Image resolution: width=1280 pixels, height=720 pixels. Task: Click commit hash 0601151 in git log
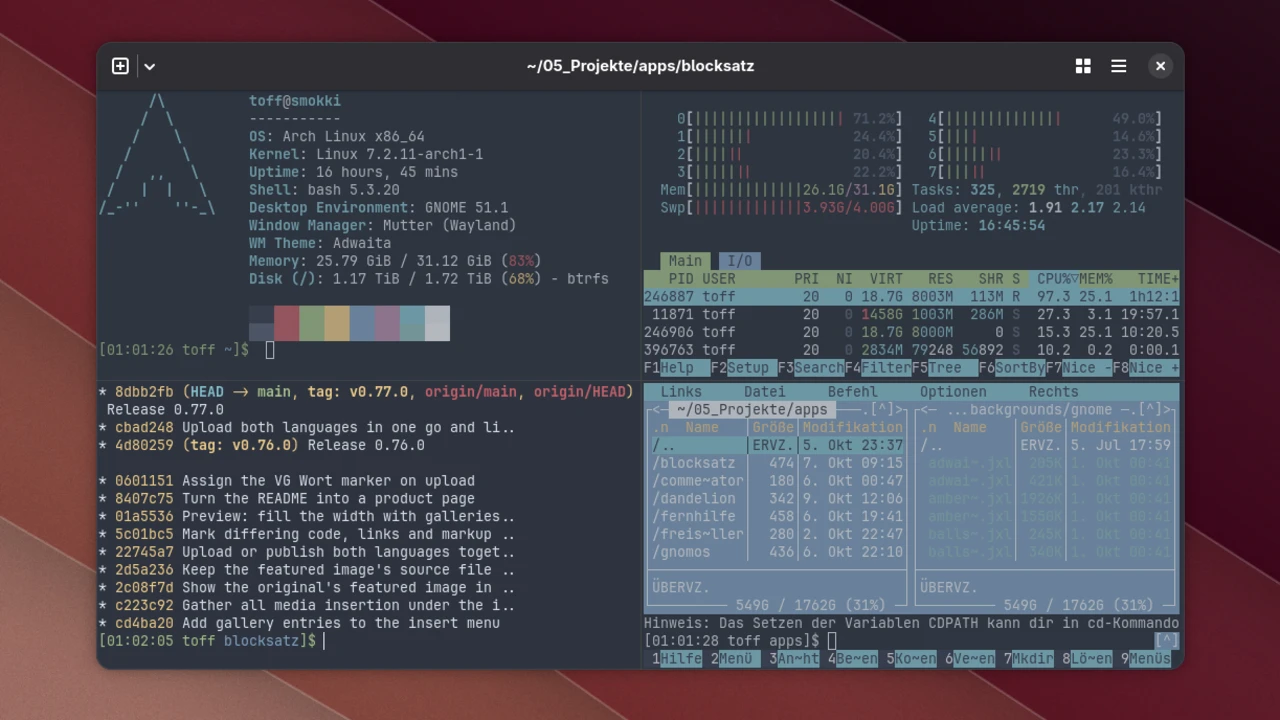(144, 481)
